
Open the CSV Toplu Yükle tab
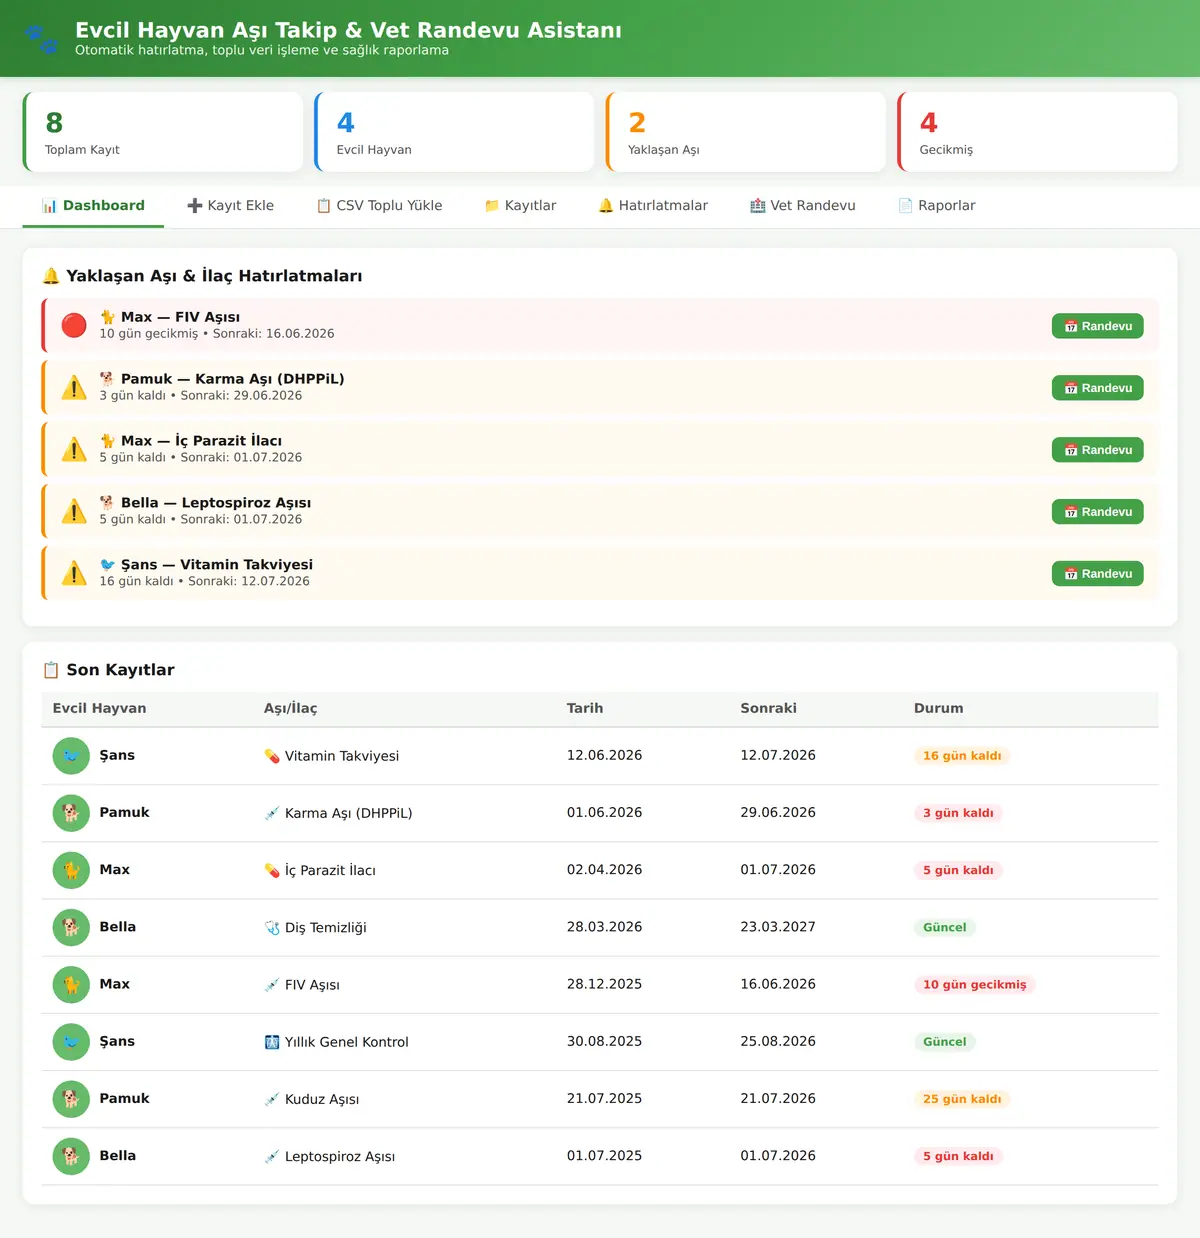(379, 206)
